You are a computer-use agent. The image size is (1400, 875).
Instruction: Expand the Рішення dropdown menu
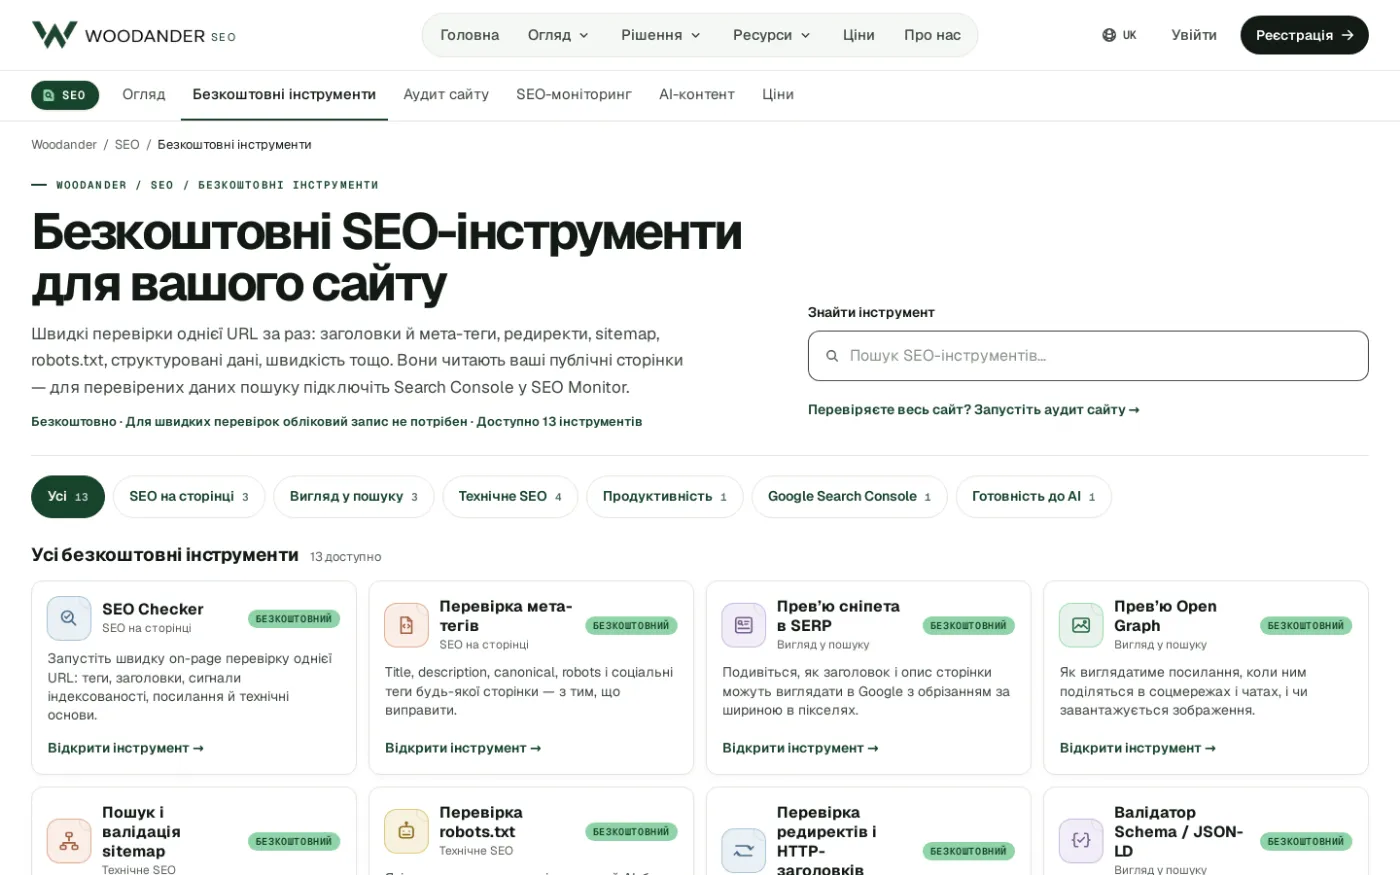coord(661,35)
